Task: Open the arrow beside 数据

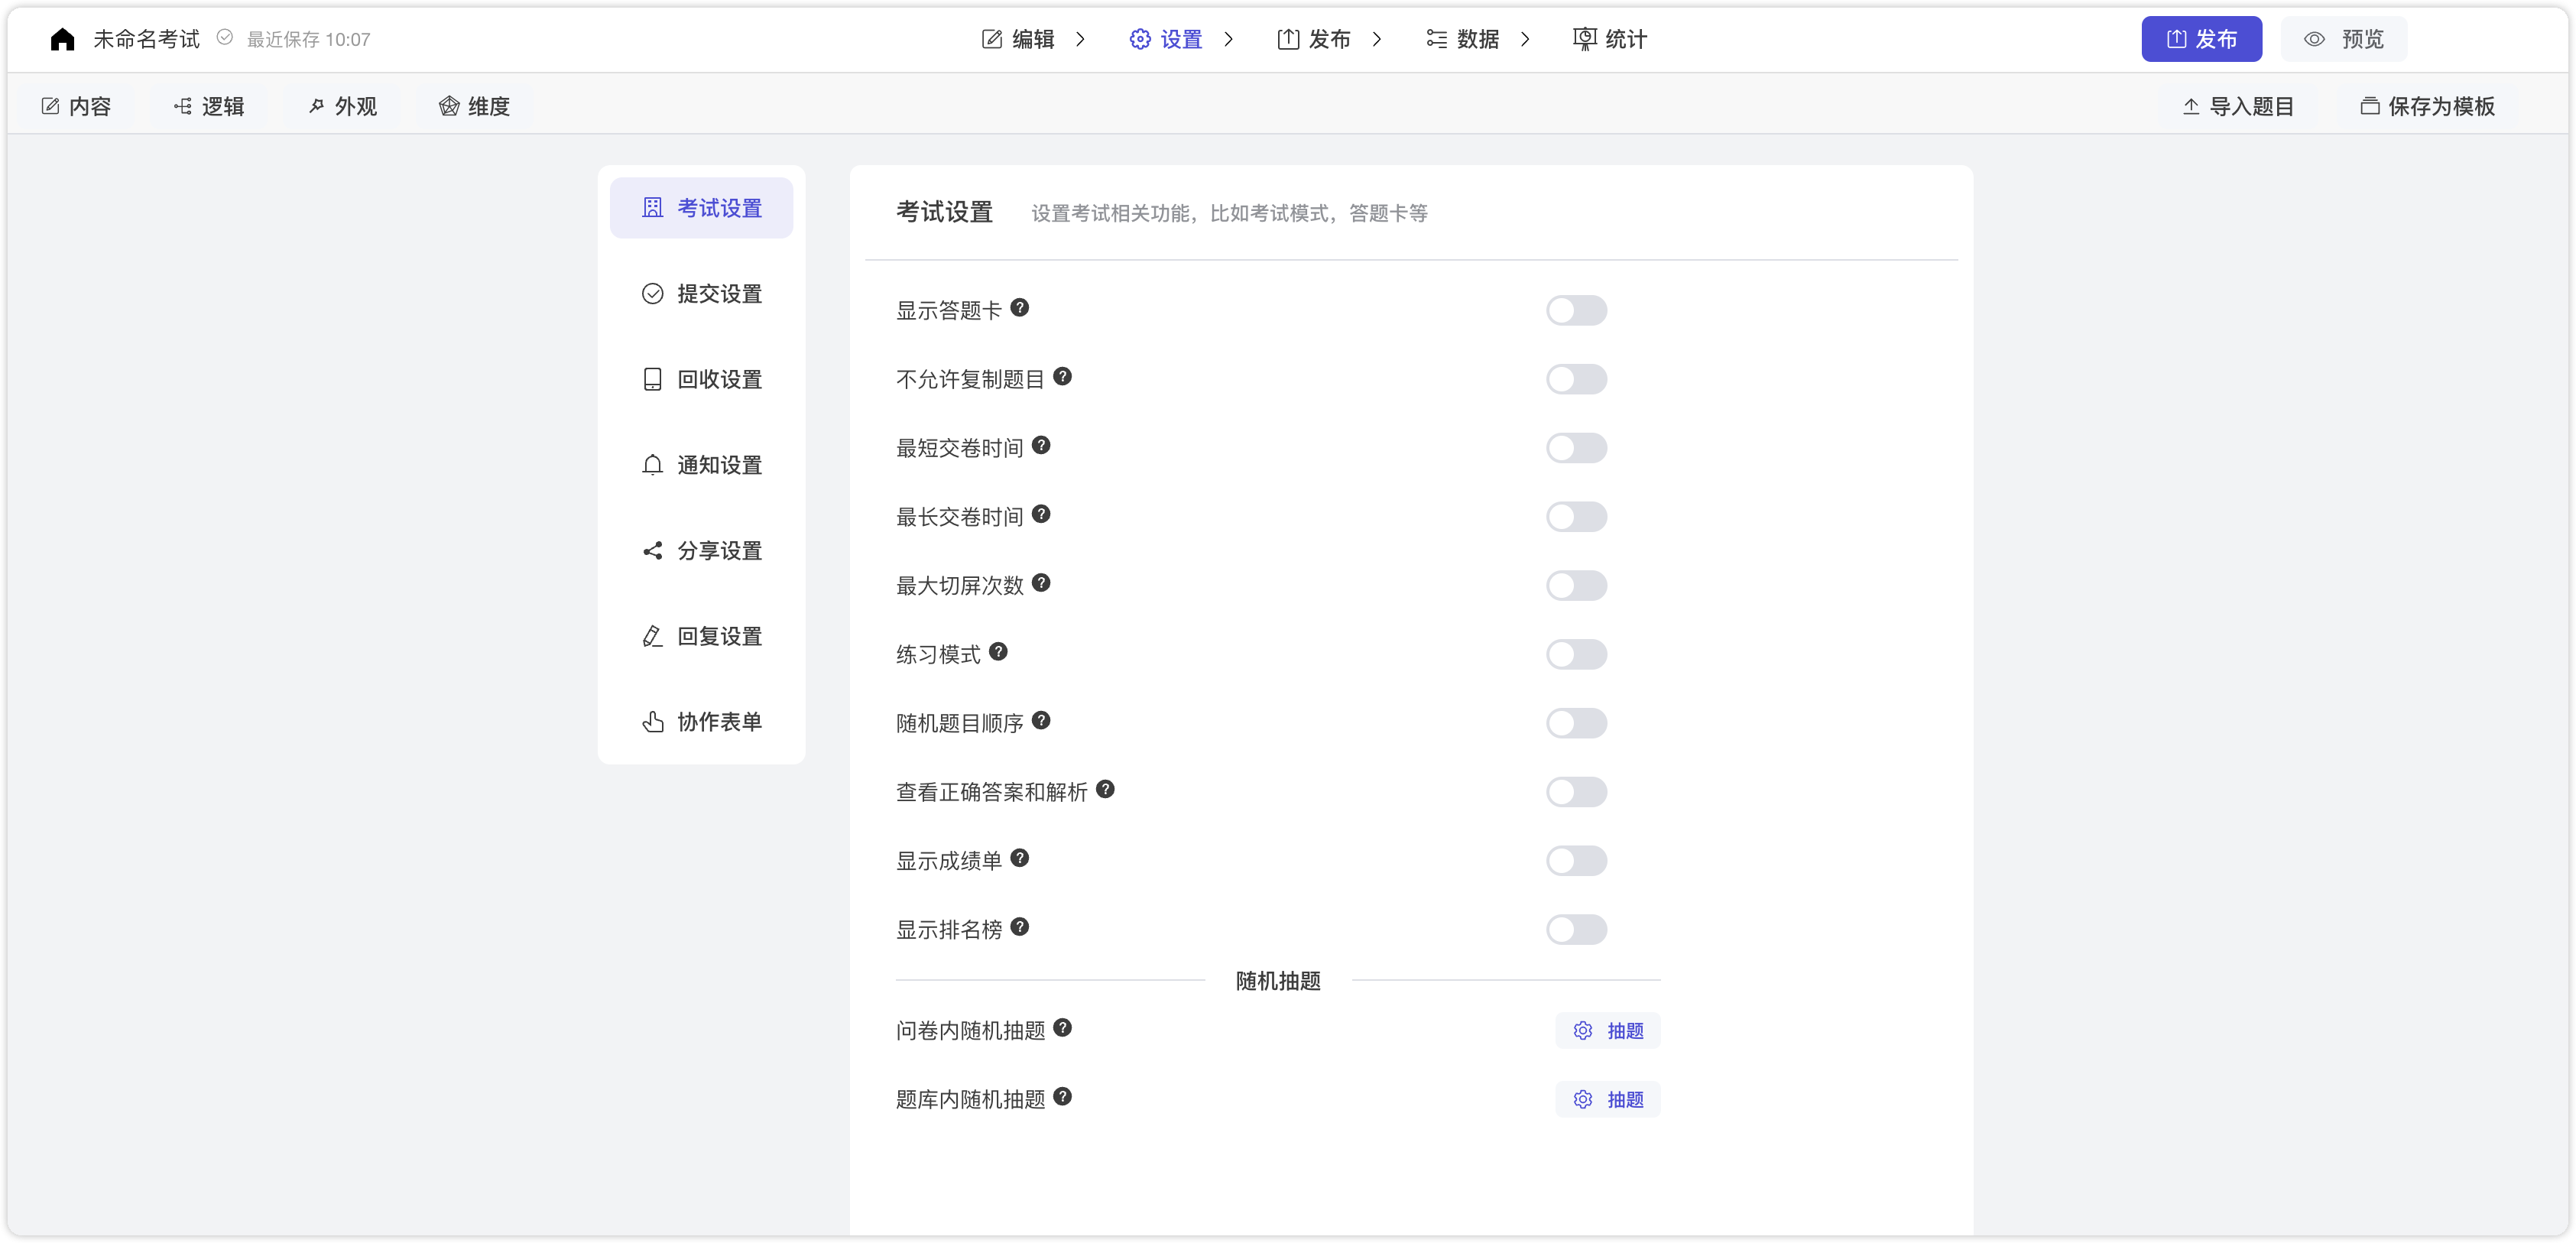Action: click(1526, 39)
